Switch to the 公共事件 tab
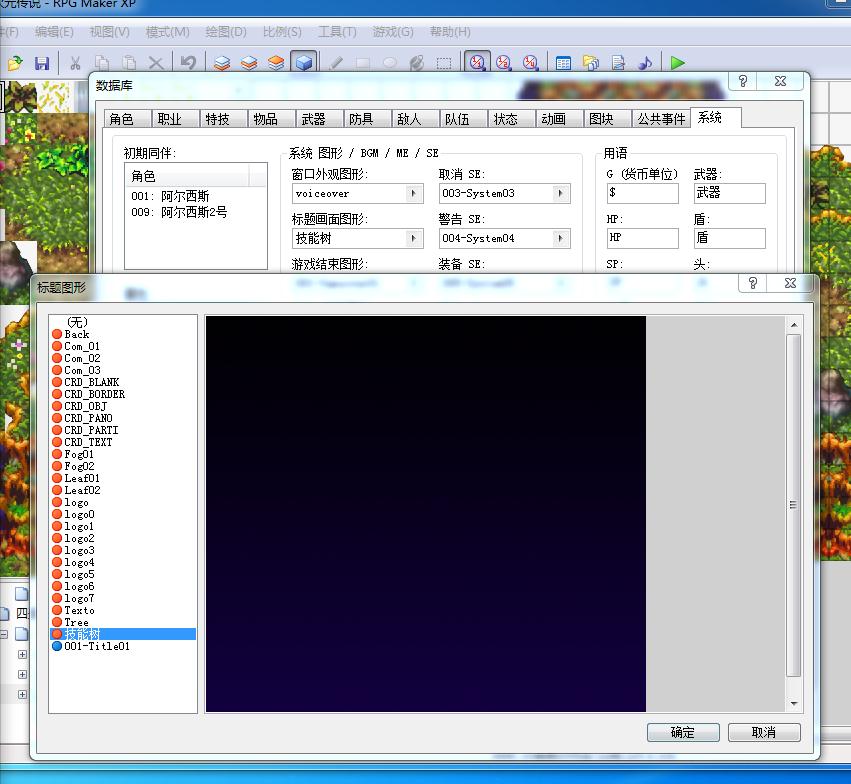Screen dimensions: 851x784 click(x=662, y=119)
